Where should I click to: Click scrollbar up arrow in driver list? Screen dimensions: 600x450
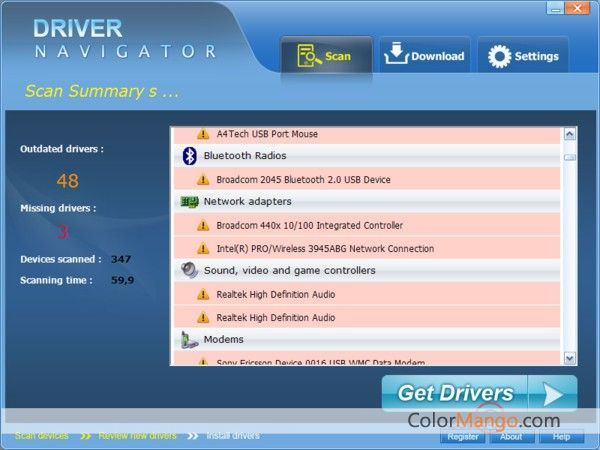coord(570,133)
